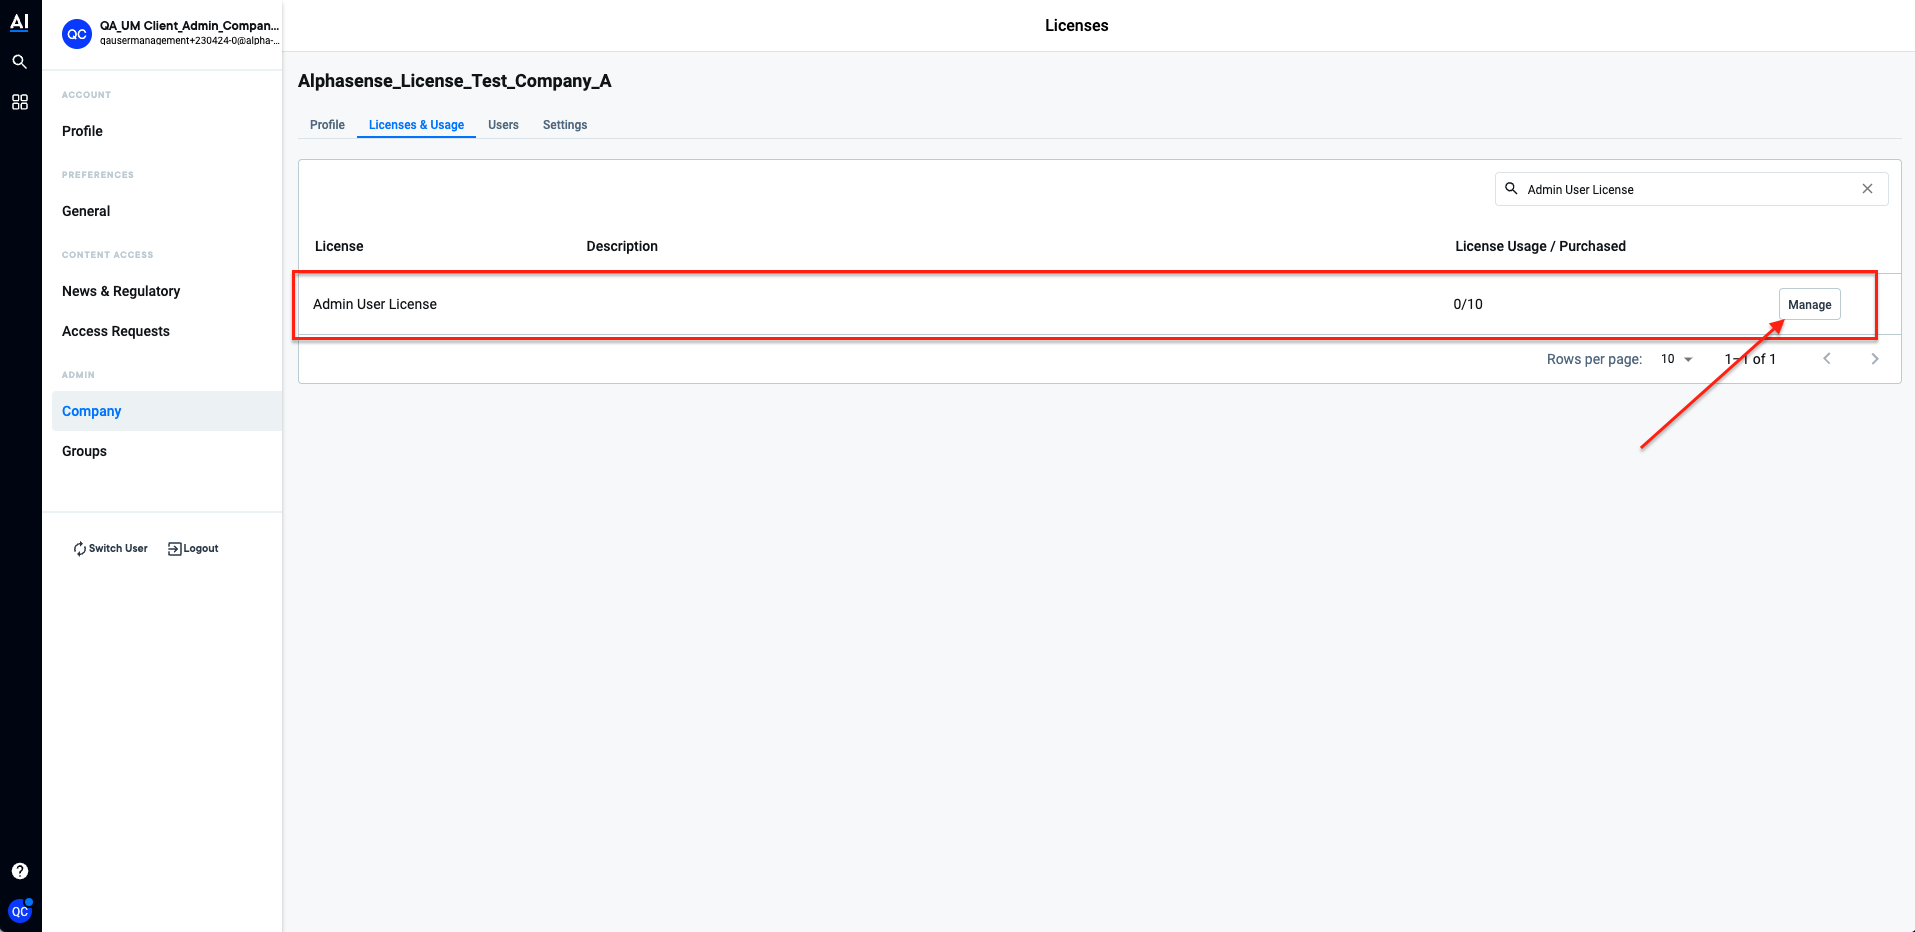Click the search magnifier in license search field

click(1512, 188)
